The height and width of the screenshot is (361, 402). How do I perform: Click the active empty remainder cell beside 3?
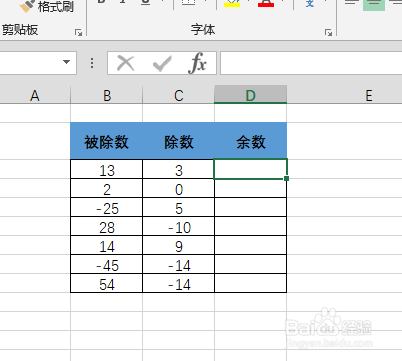[250, 169]
